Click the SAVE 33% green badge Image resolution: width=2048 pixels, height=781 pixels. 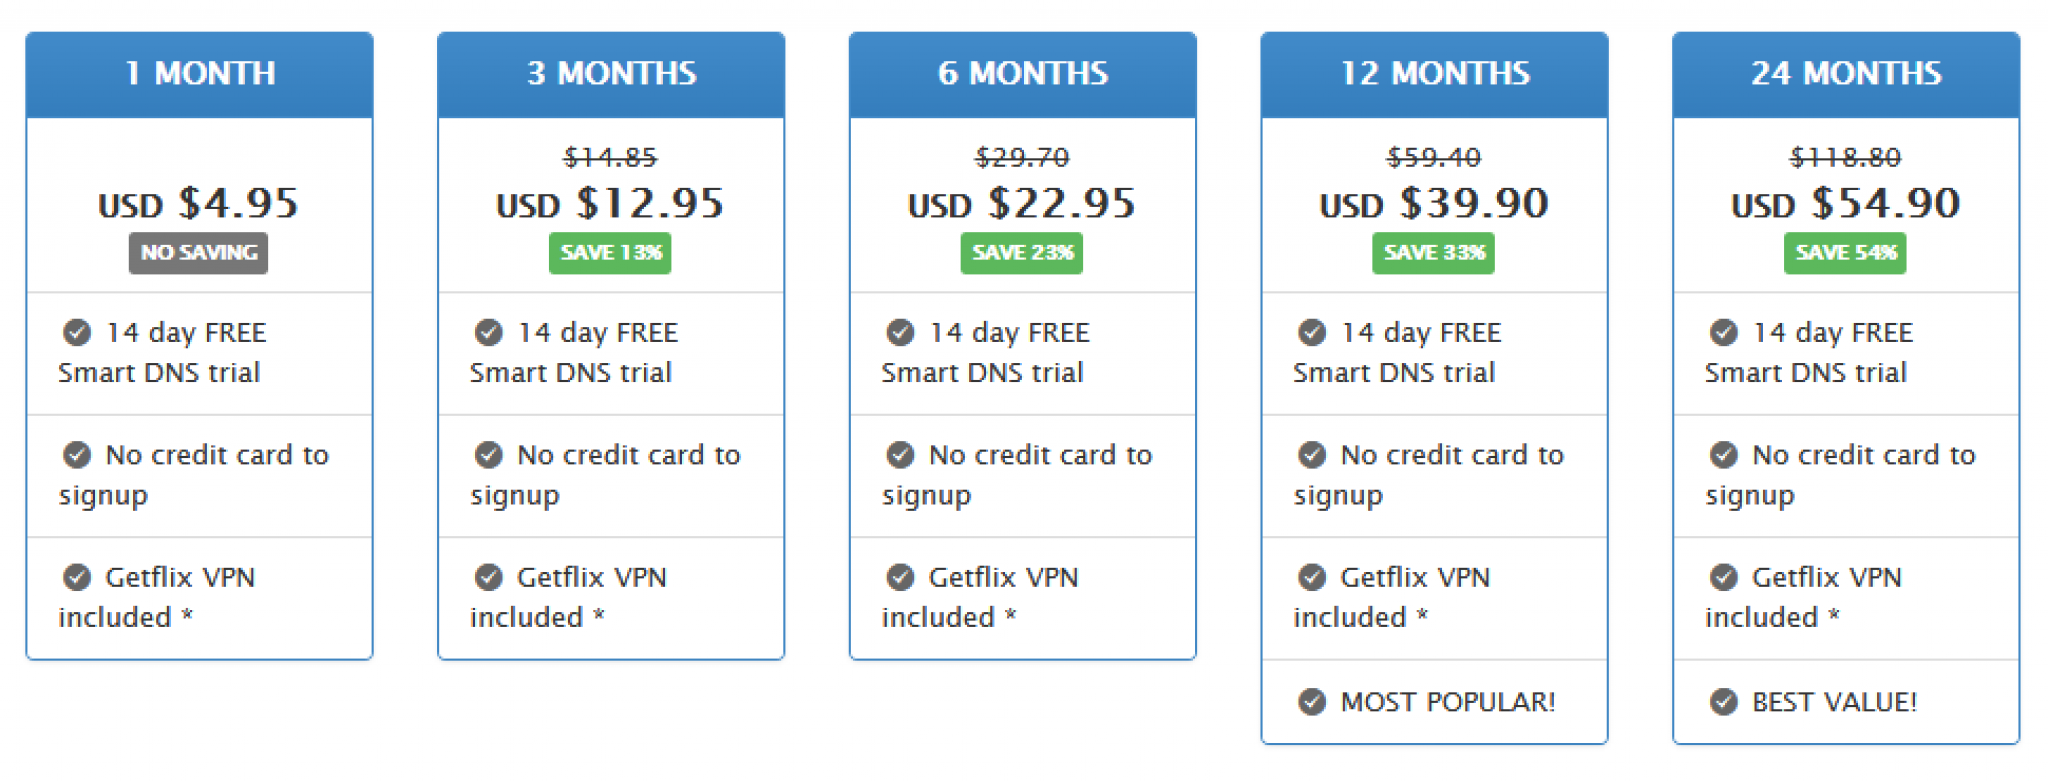(x=1434, y=253)
